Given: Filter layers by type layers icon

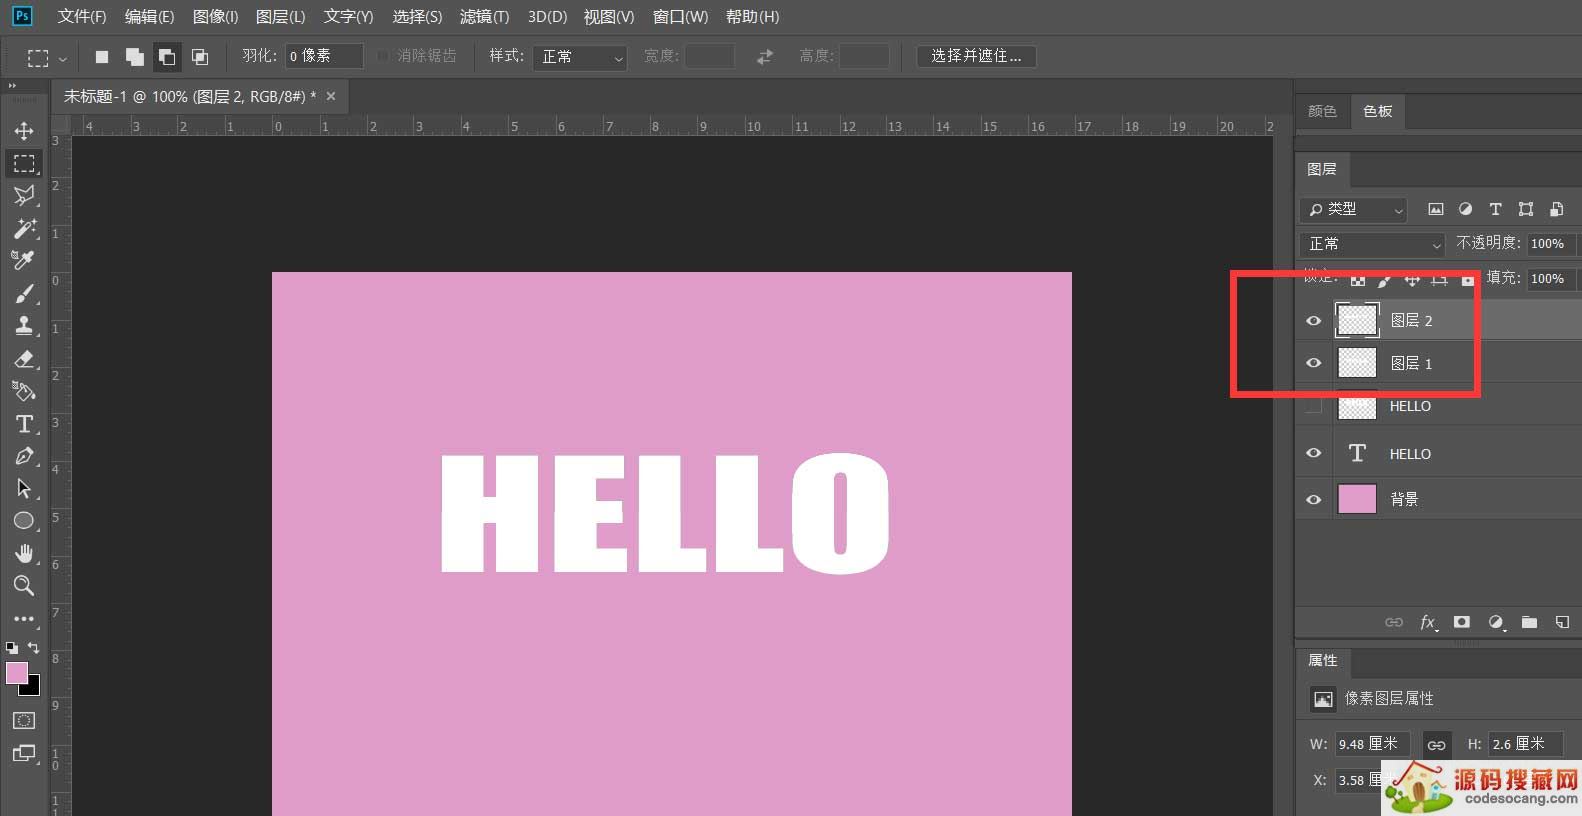Looking at the screenshot, I should tap(1495, 209).
